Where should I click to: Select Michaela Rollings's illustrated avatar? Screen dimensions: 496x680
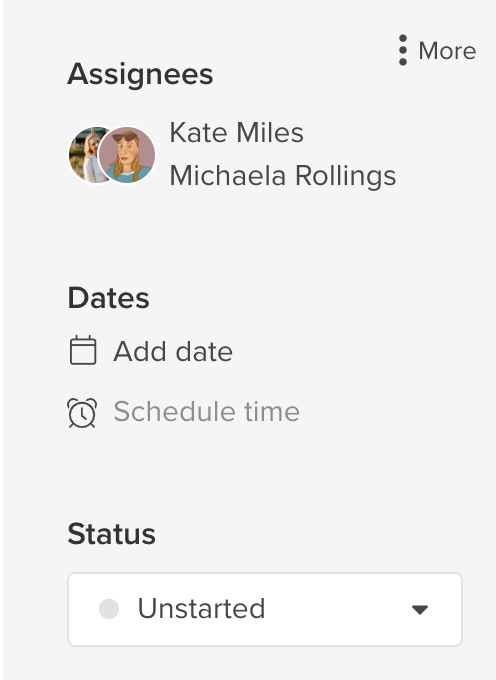click(x=127, y=154)
